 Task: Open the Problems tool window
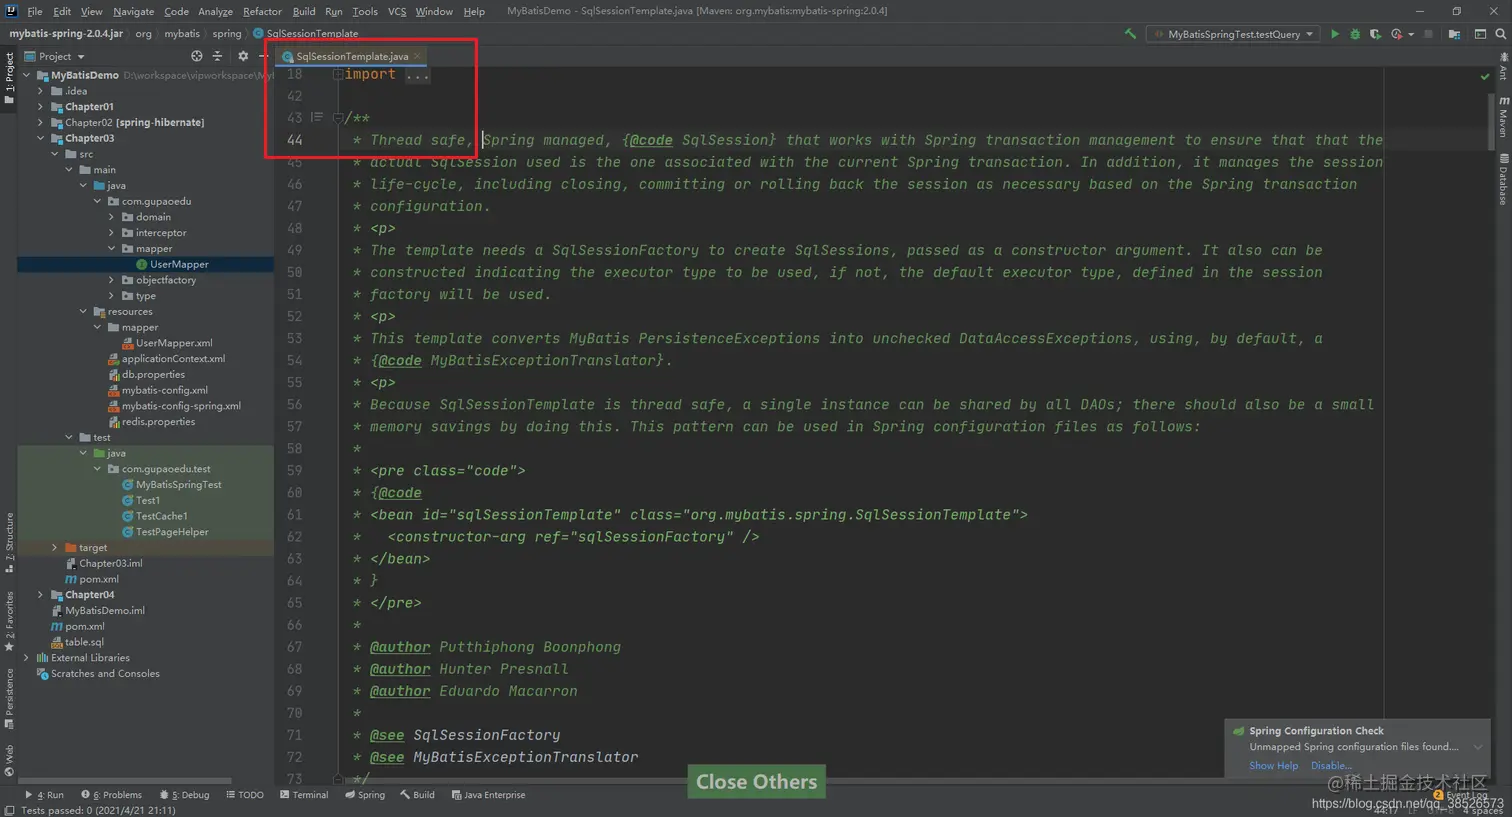tap(112, 795)
